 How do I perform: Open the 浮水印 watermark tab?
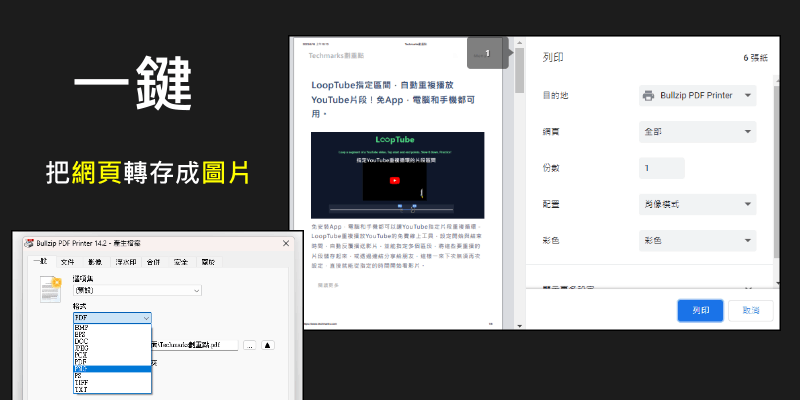125,262
